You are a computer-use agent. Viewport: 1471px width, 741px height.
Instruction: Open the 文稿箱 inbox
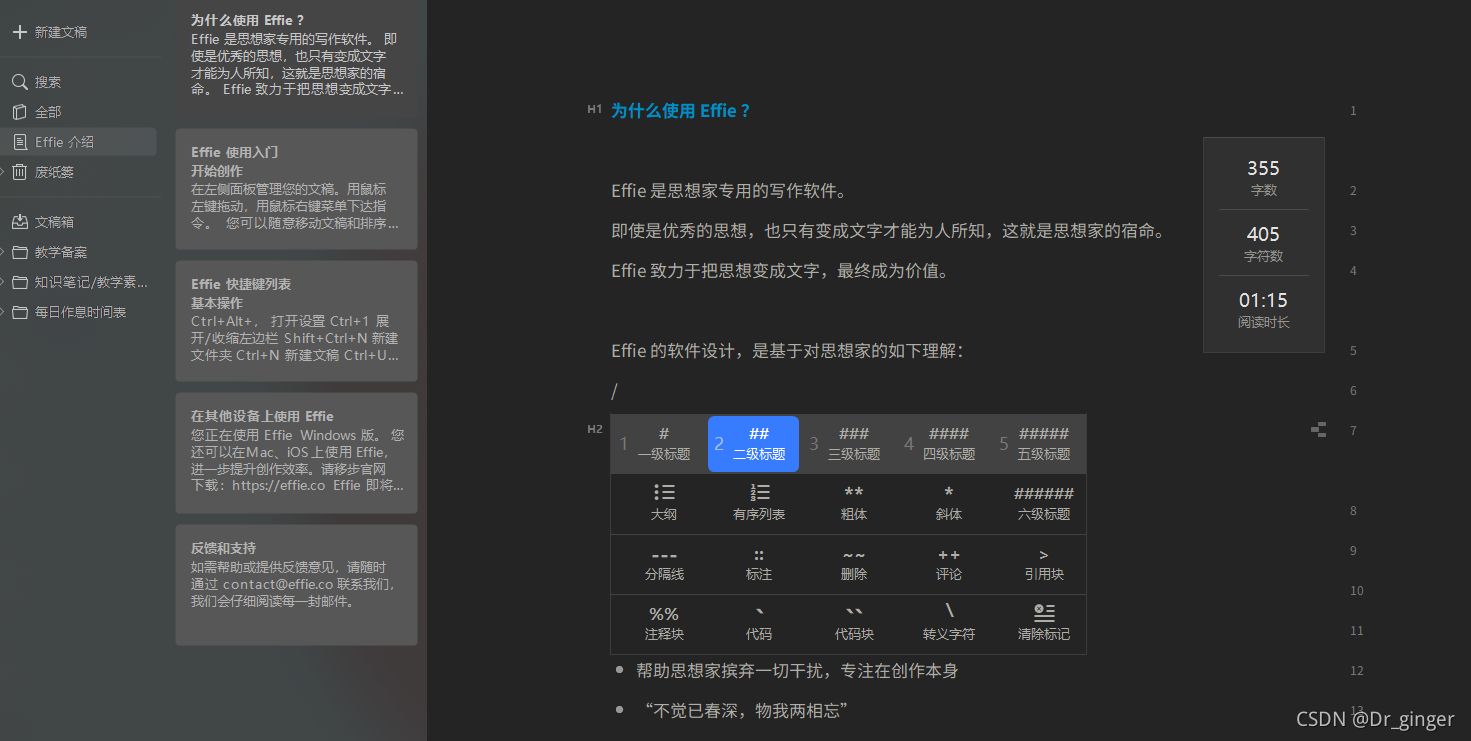pos(43,222)
